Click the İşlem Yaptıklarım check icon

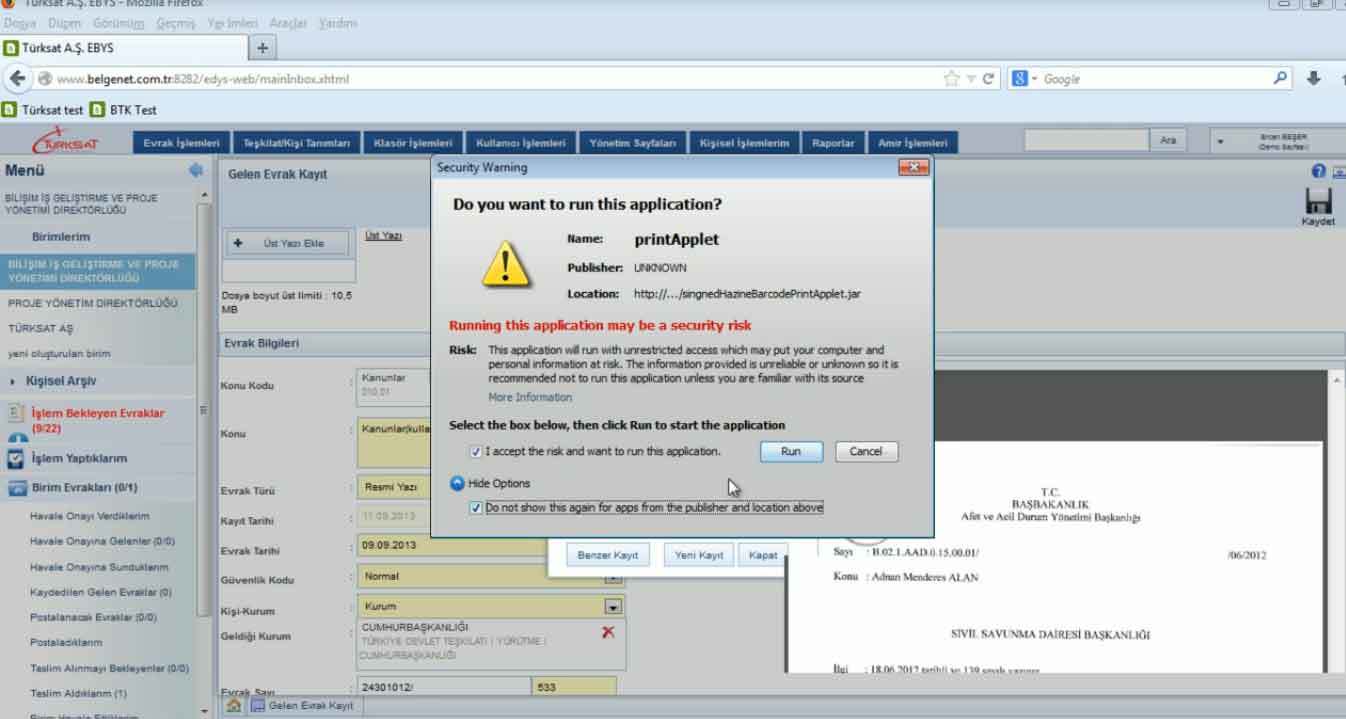[15, 459]
